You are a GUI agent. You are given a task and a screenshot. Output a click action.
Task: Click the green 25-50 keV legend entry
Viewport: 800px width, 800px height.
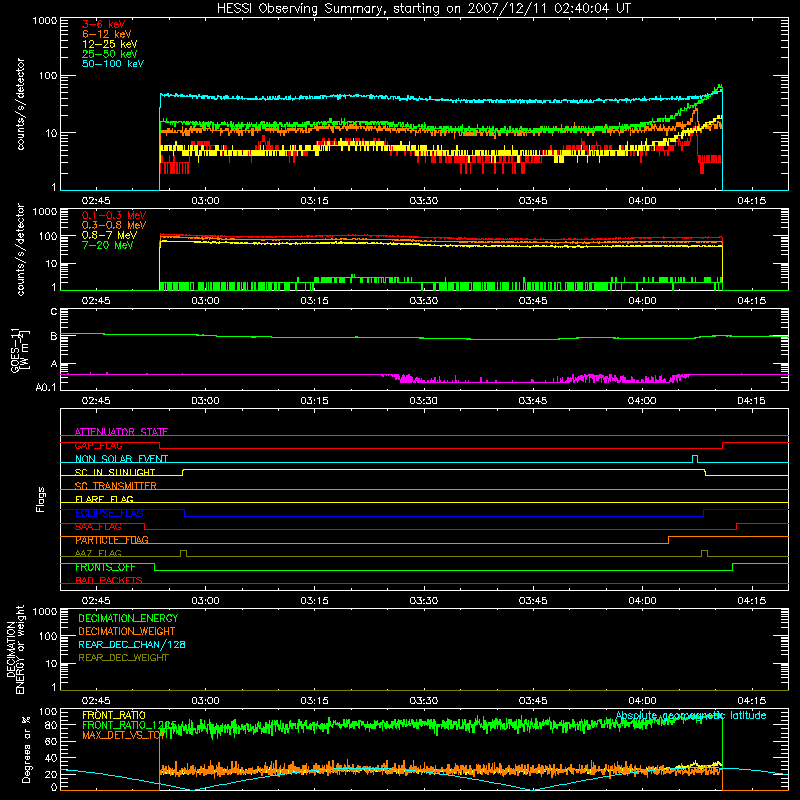(x=110, y=54)
